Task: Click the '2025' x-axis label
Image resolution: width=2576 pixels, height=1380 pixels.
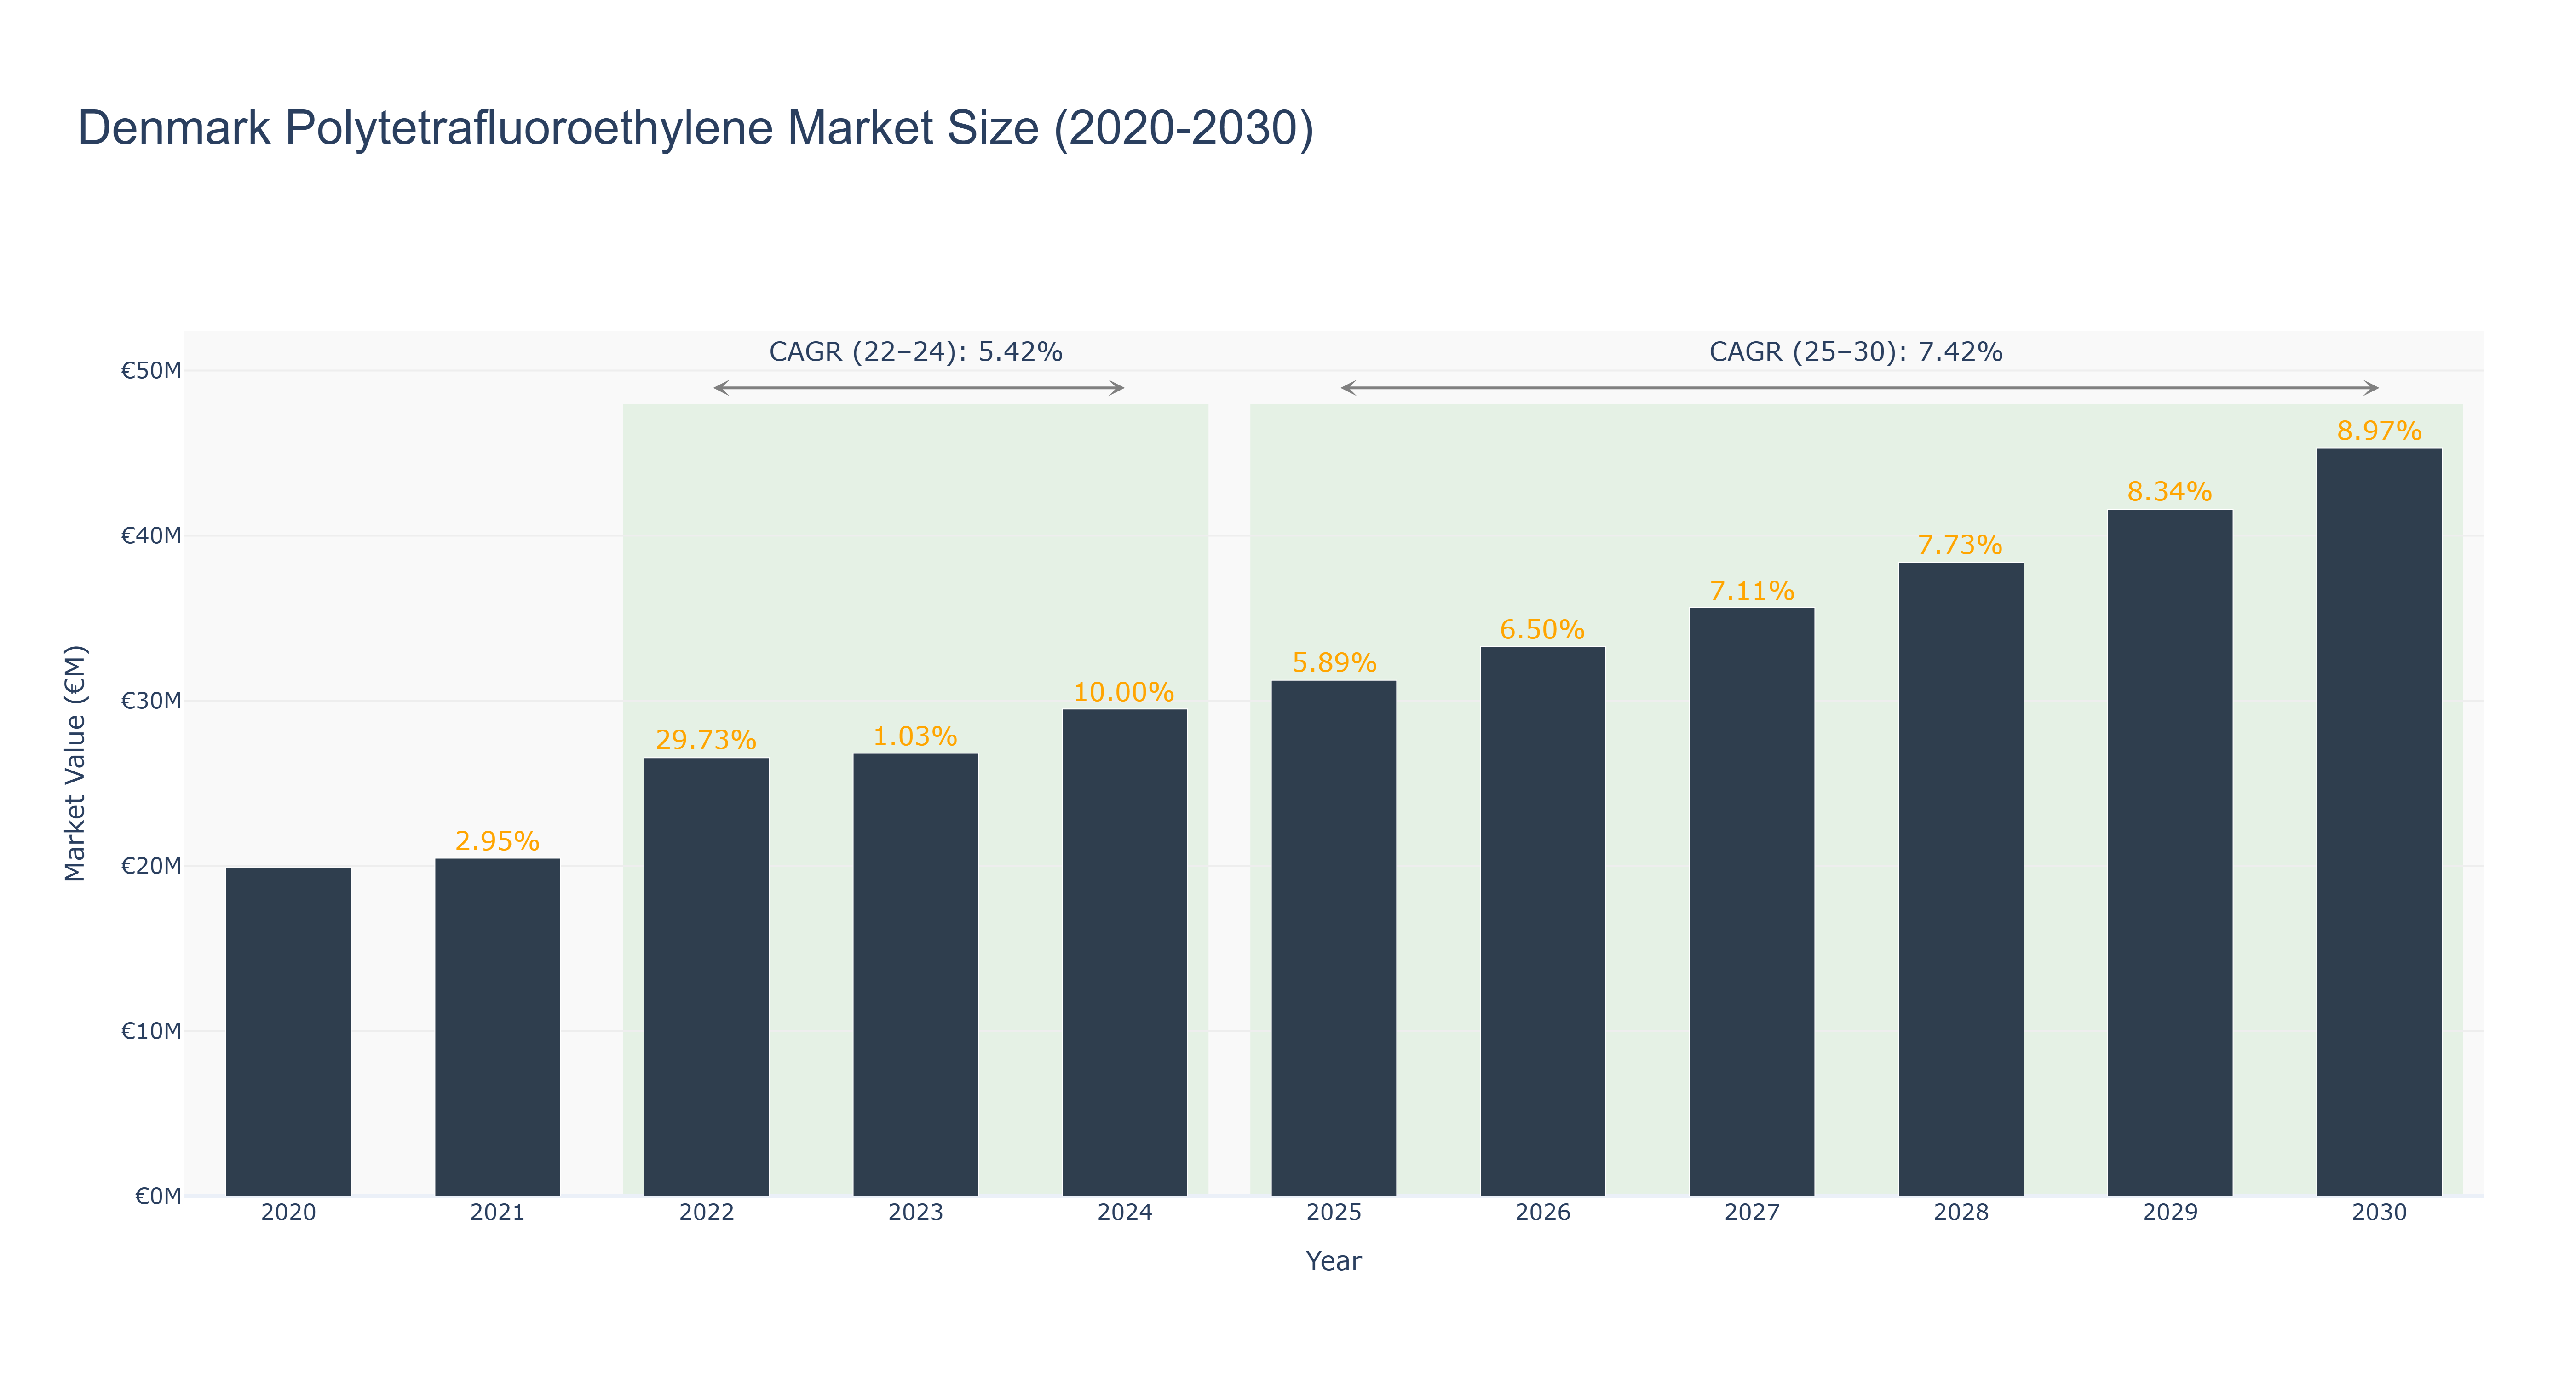Action: point(1333,1213)
